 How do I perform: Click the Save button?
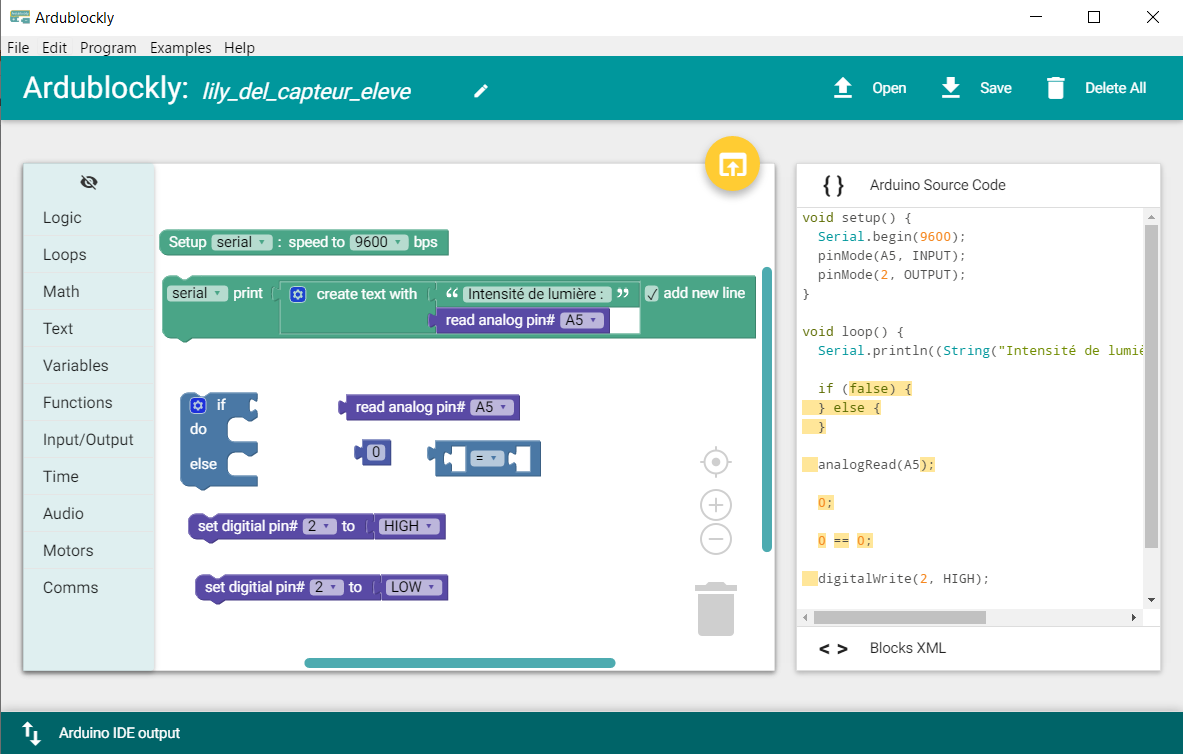point(976,88)
